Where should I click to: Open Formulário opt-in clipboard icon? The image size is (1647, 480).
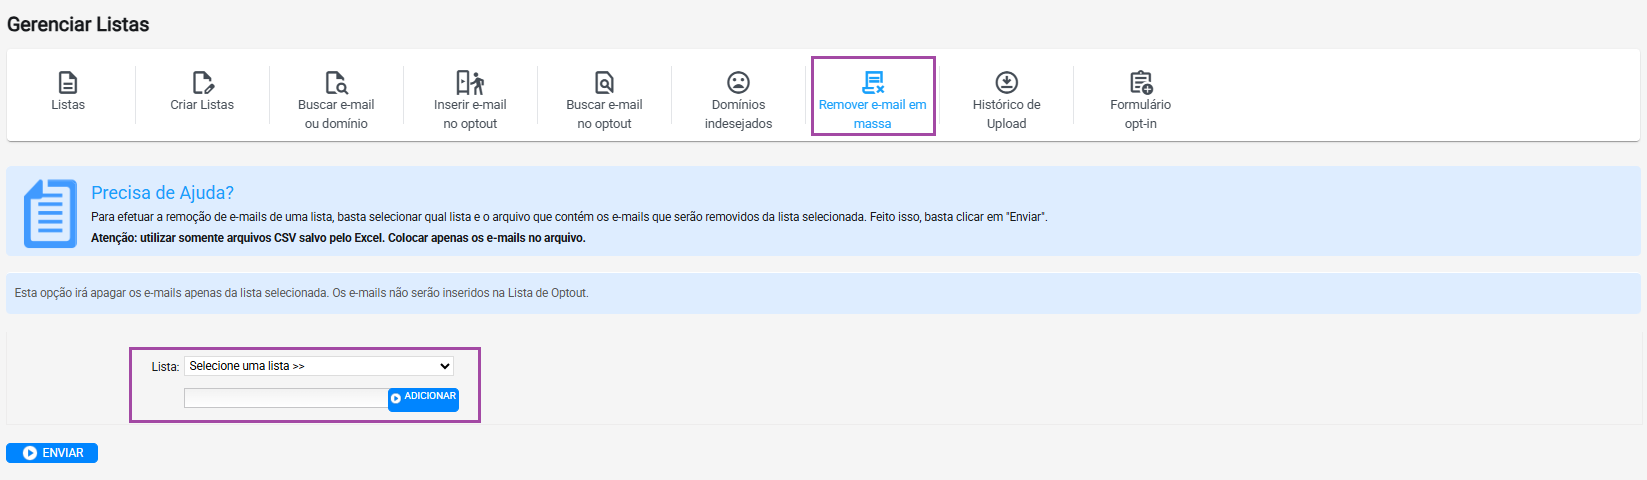coord(1141,82)
